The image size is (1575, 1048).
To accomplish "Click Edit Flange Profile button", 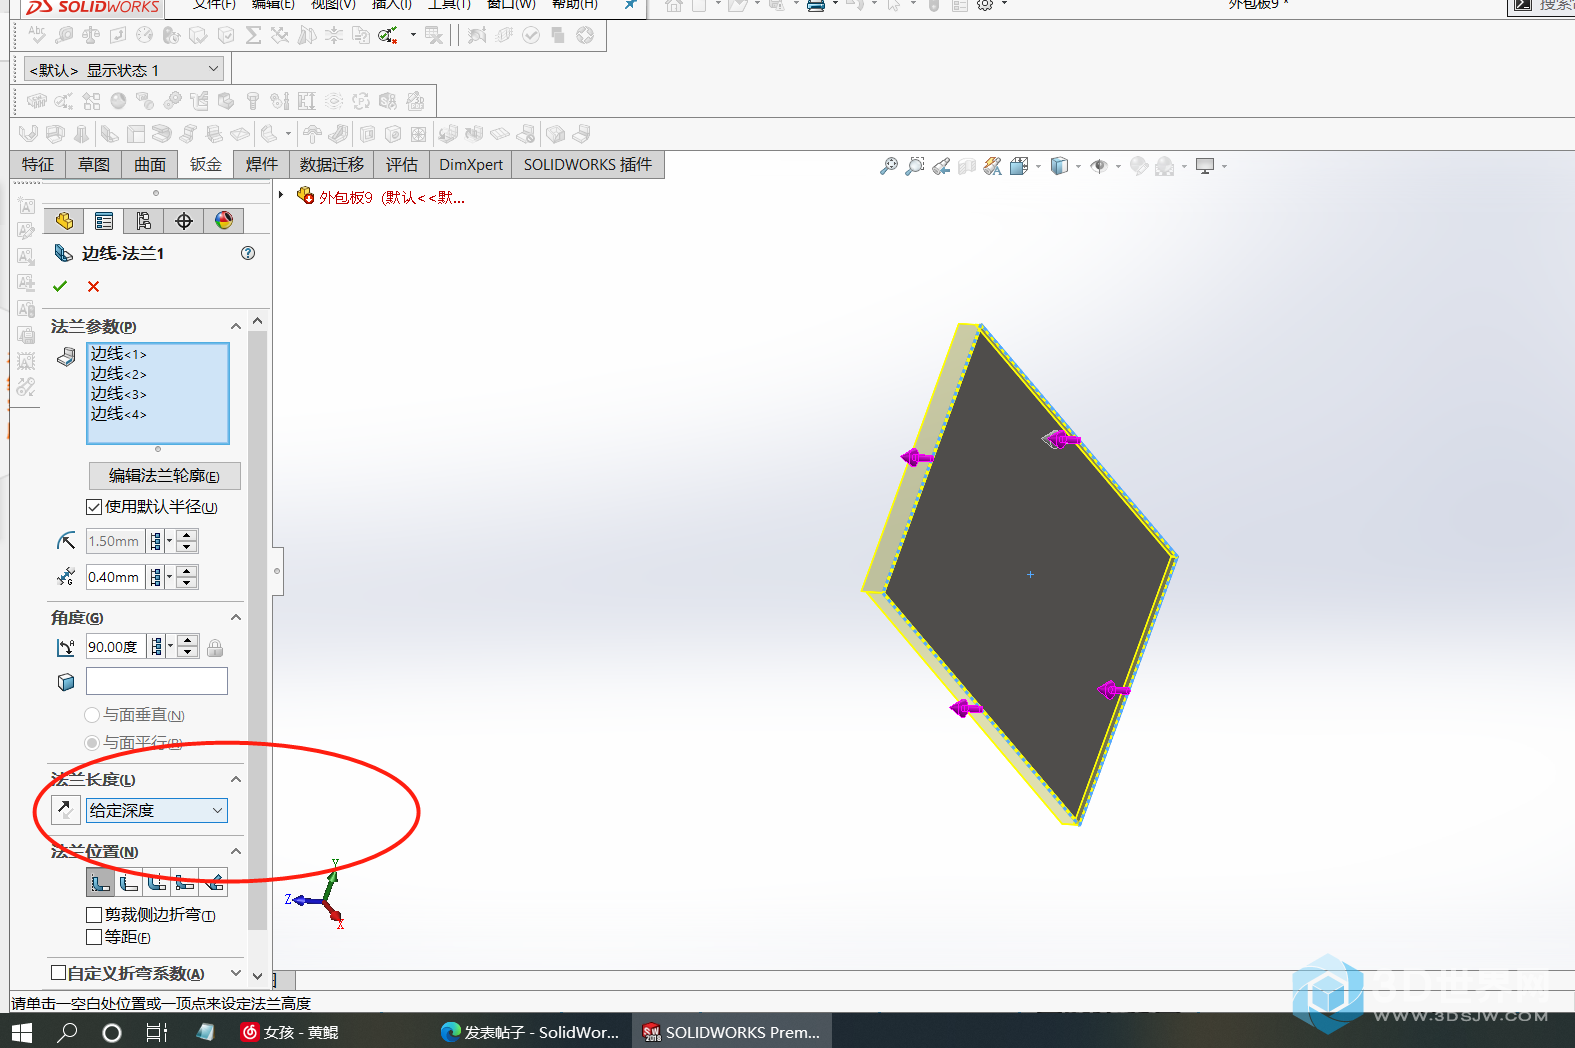I will [x=164, y=475].
